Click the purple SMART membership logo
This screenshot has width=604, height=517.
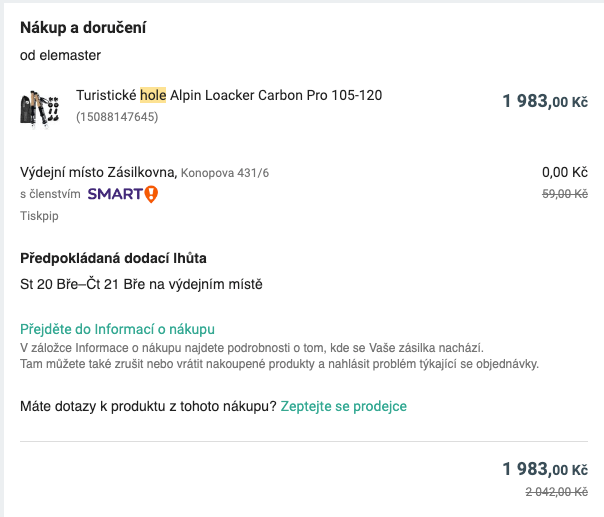115,194
